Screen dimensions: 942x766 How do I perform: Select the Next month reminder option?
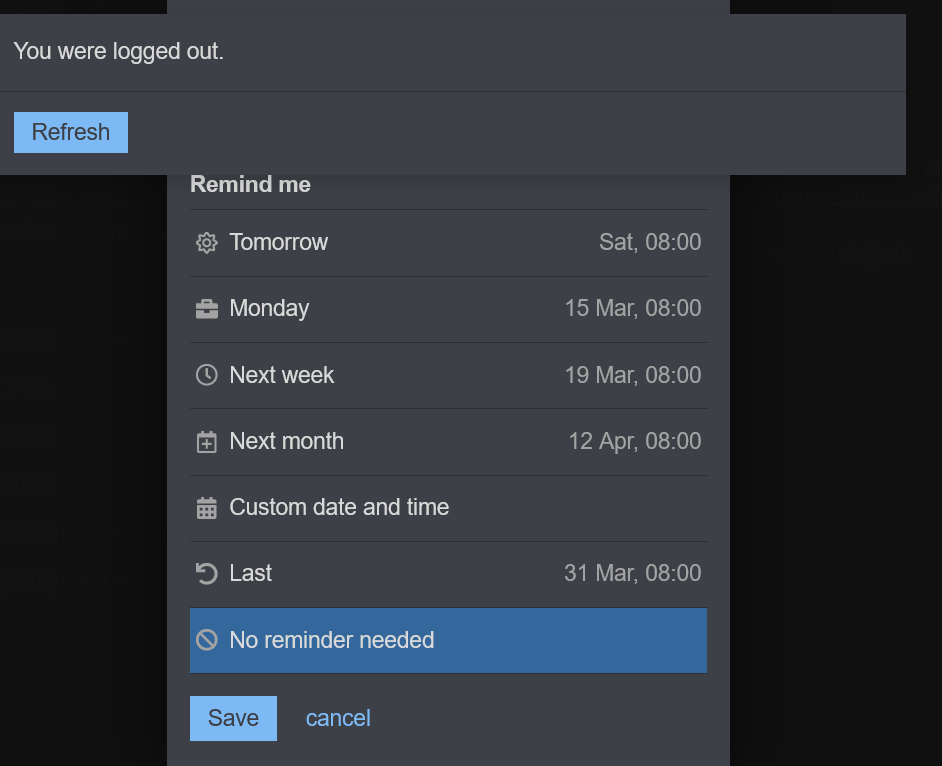click(x=448, y=442)
